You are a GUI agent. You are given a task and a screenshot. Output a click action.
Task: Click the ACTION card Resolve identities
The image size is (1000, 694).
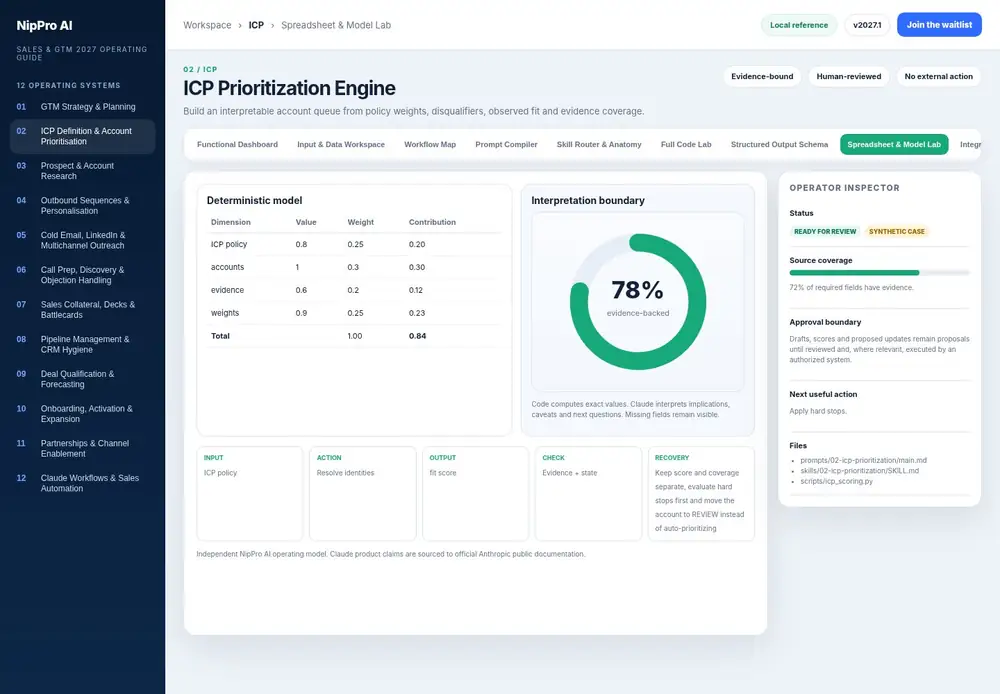tap(362, 494)
